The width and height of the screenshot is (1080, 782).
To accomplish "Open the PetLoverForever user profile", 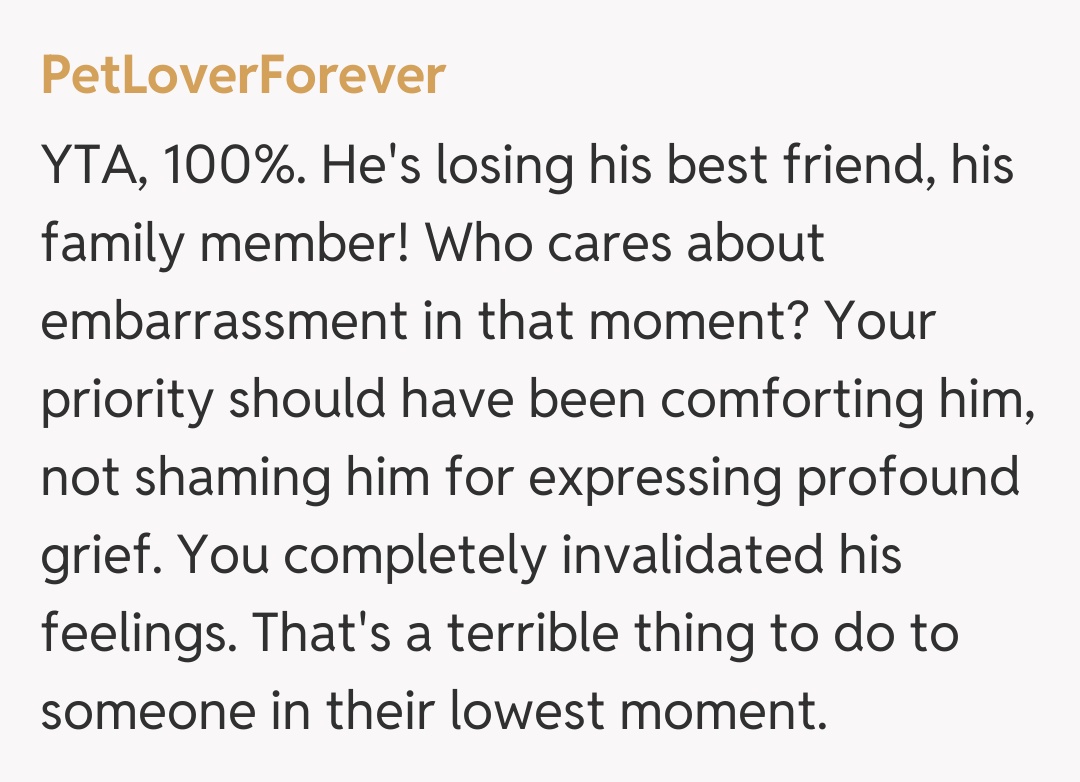I will (x=243, y=76).
